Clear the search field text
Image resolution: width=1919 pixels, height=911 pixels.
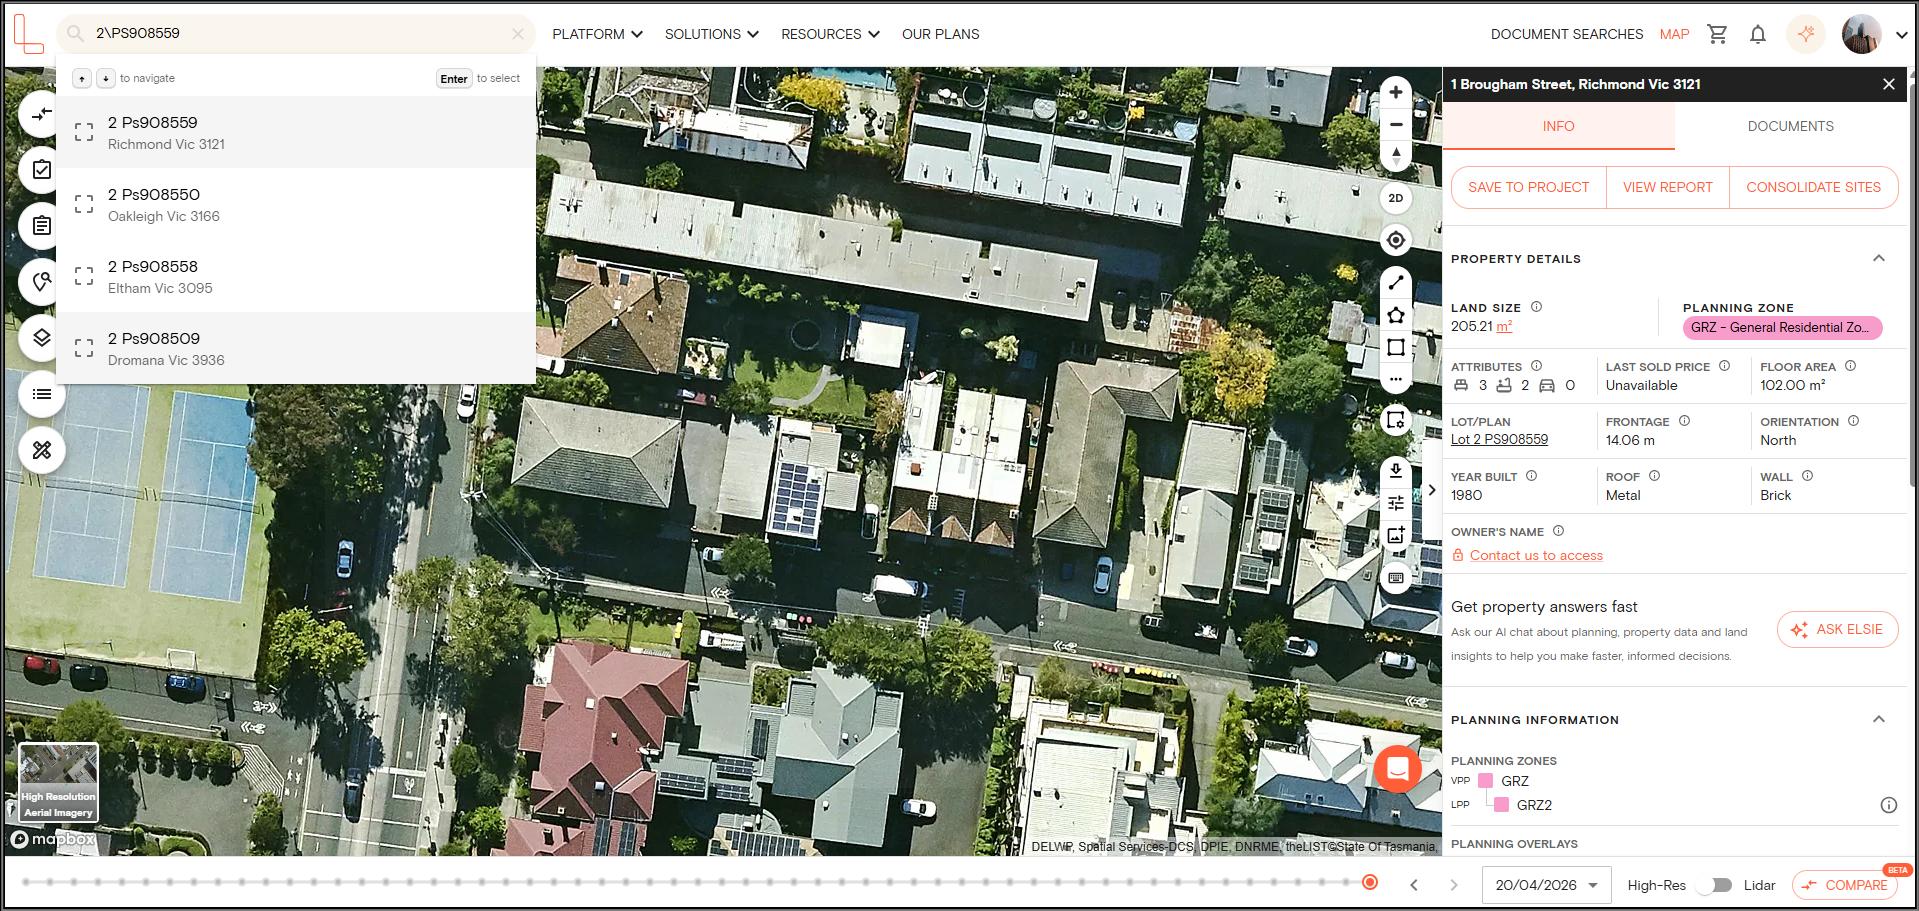[518, 33]
